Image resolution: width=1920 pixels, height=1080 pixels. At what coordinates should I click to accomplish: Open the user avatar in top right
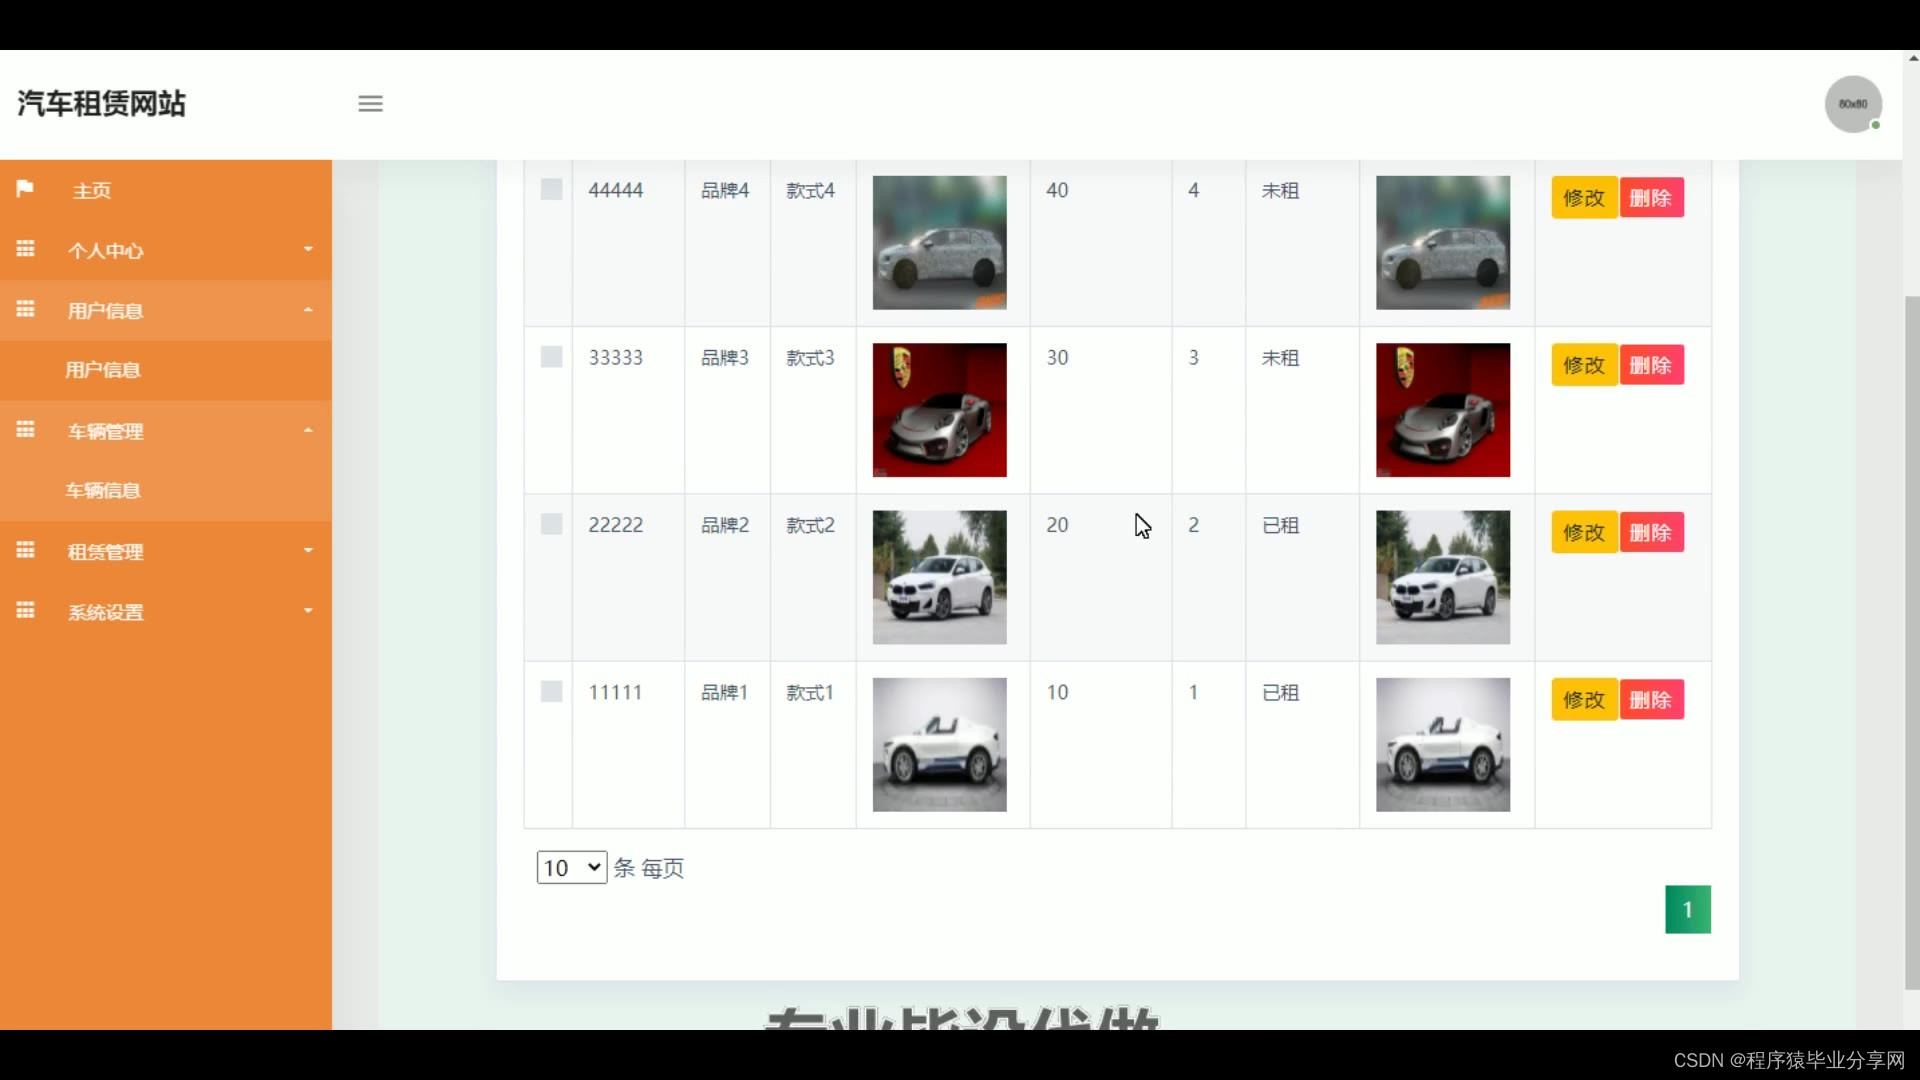tap(1852, 104)
